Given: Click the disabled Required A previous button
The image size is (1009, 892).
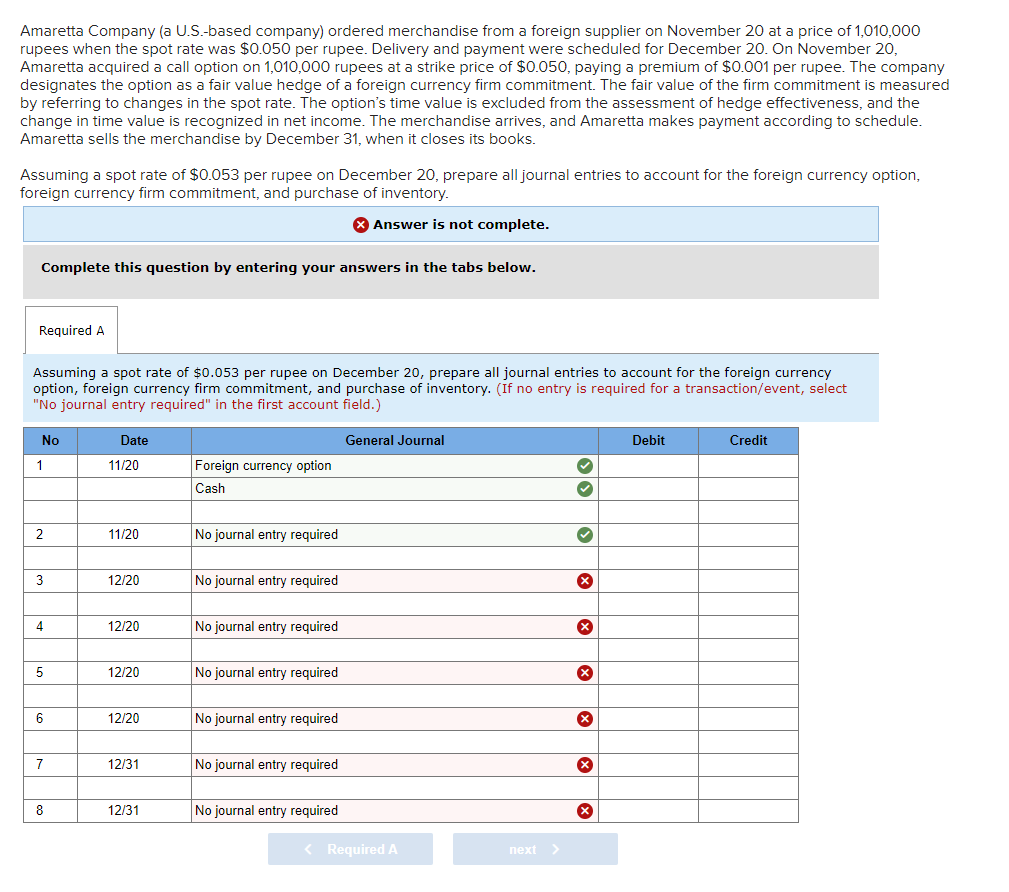Looking at the screenshot, I should tap(350, 849).
